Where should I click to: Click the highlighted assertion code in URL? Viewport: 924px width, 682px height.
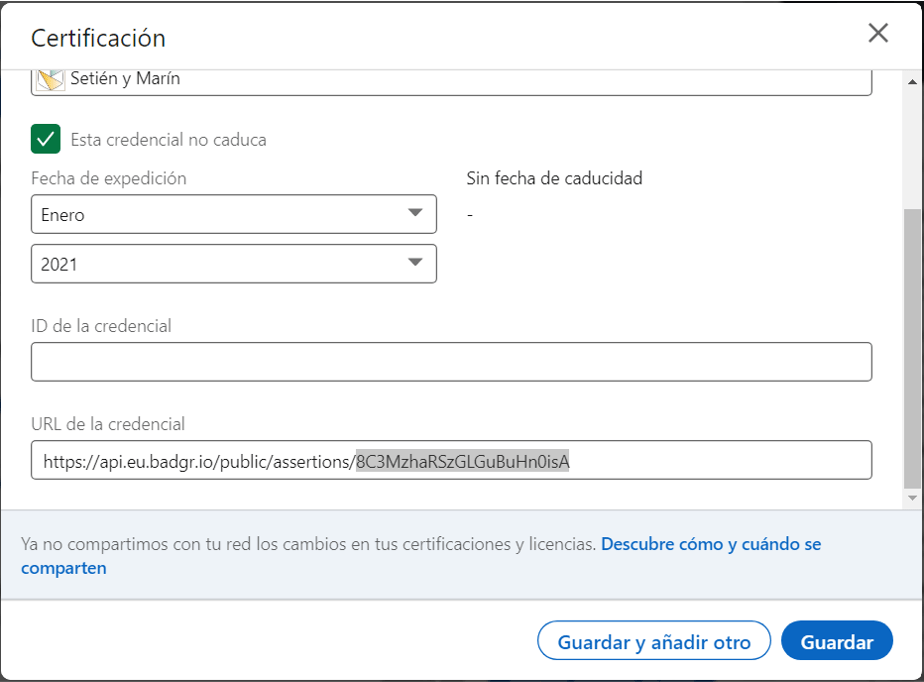[x=463, y=461]
